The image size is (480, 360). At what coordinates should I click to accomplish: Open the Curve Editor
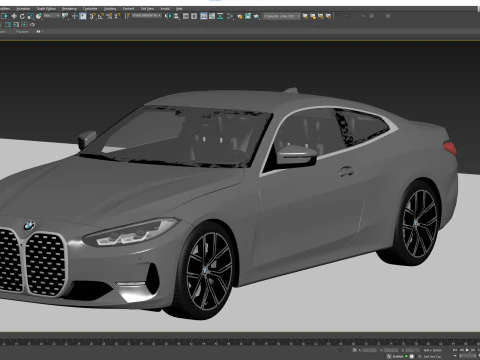(x=212, y=16)
